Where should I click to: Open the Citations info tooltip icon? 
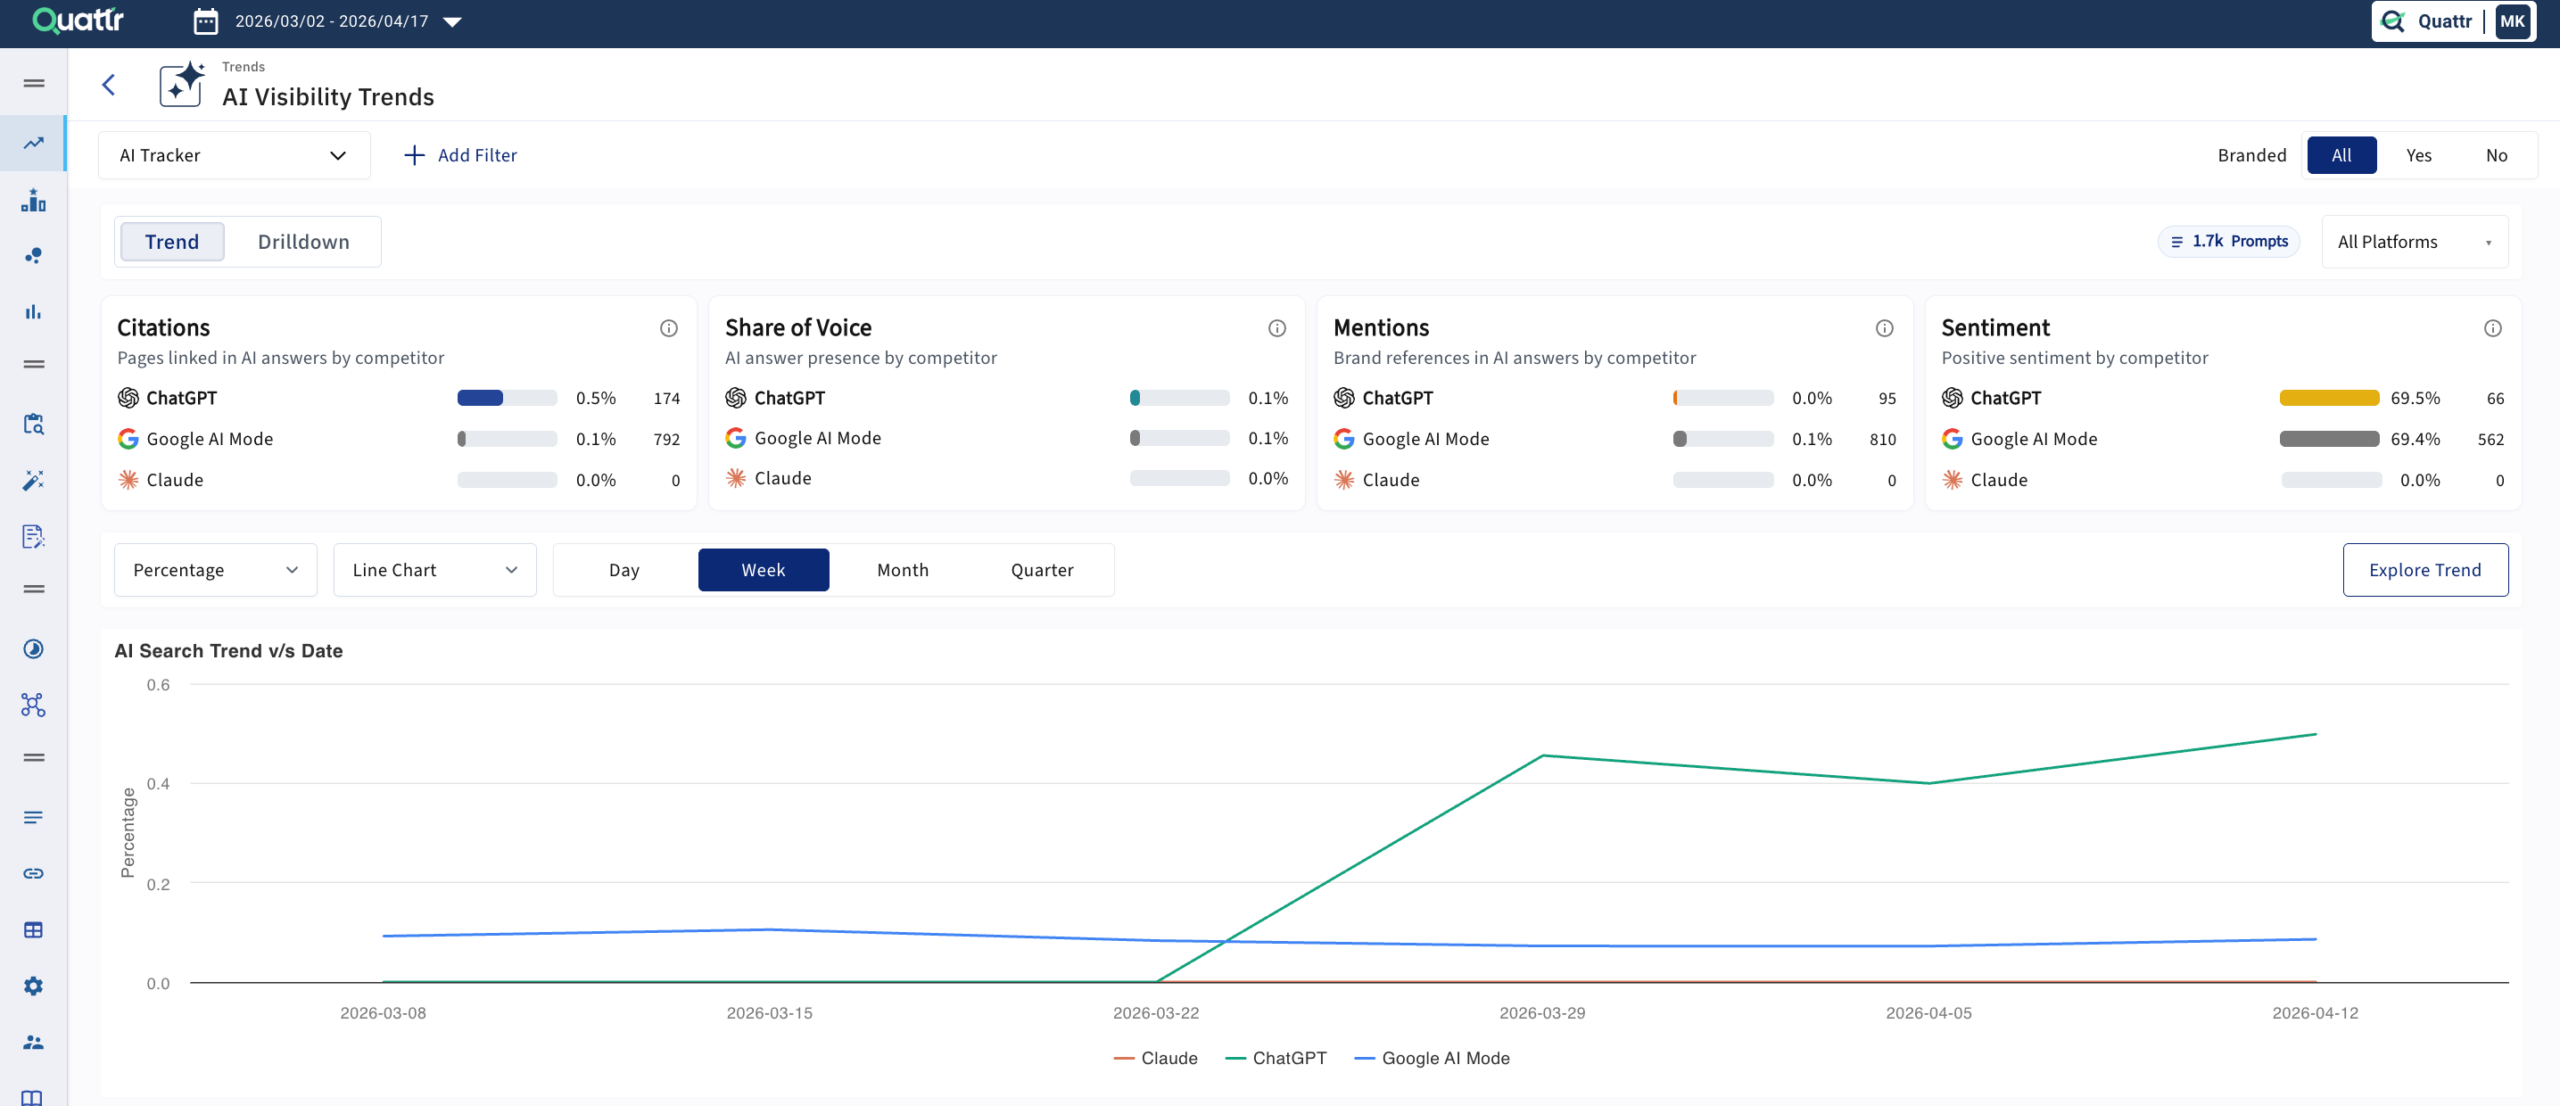[x=669, y=327]
